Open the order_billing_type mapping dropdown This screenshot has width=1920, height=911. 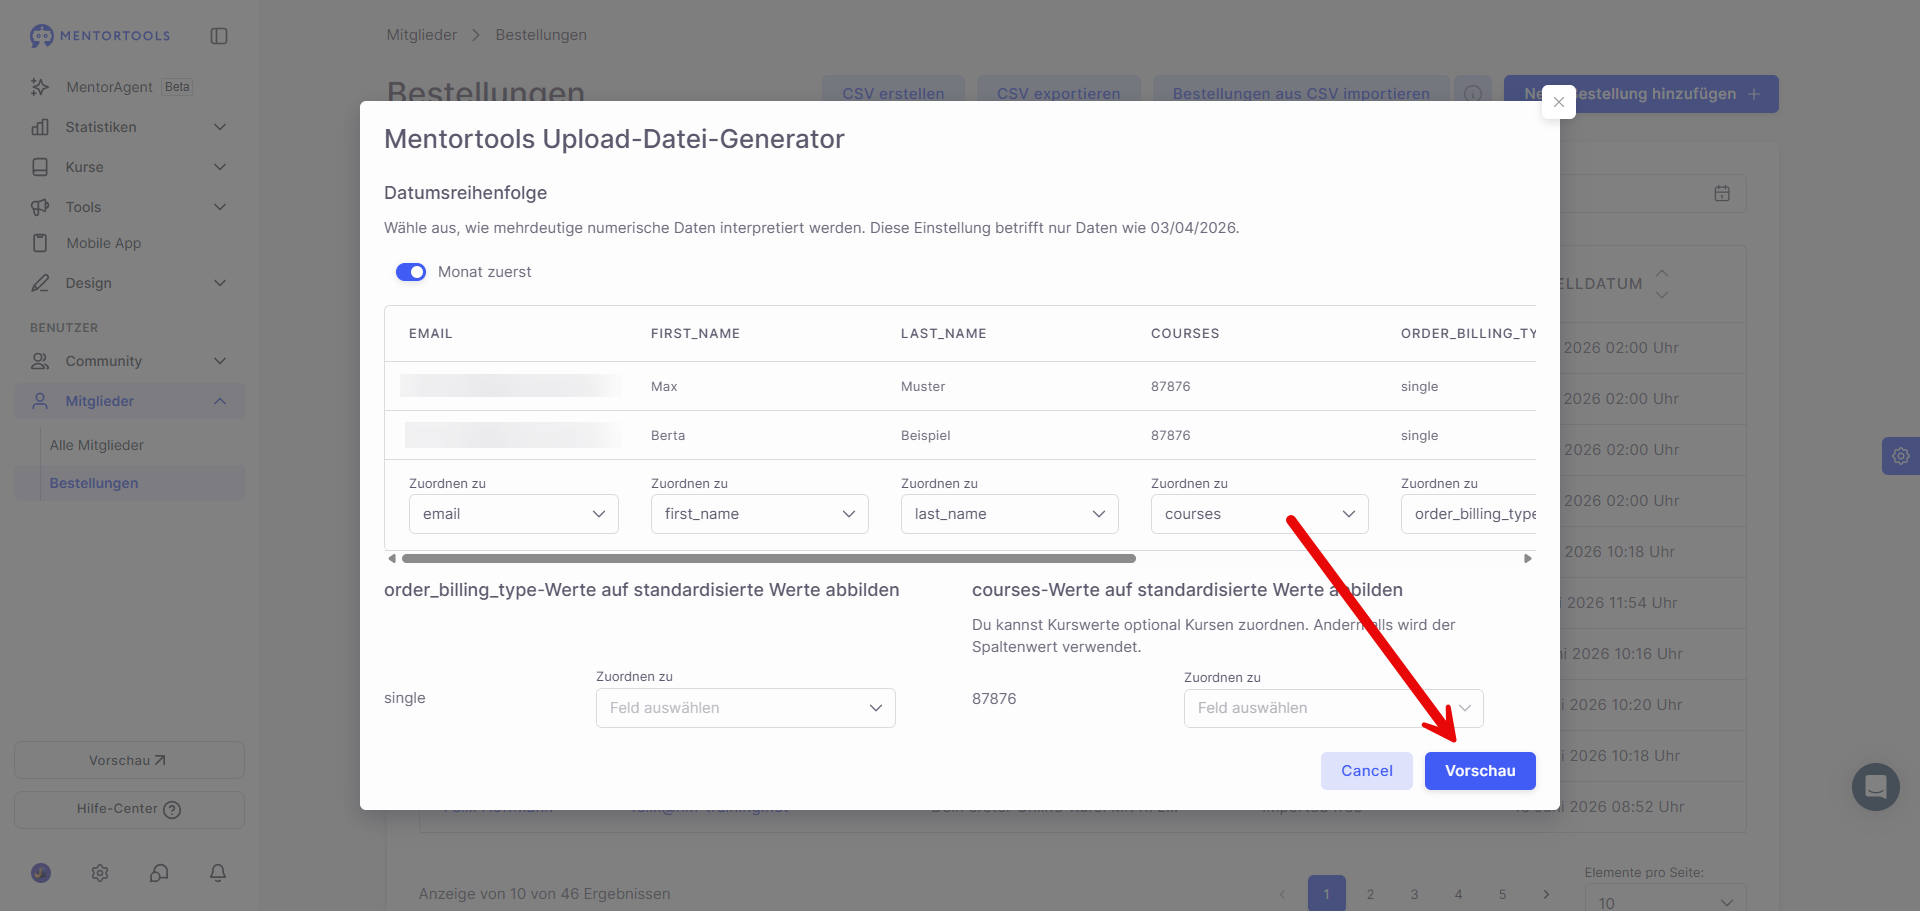coord(1469,514)
